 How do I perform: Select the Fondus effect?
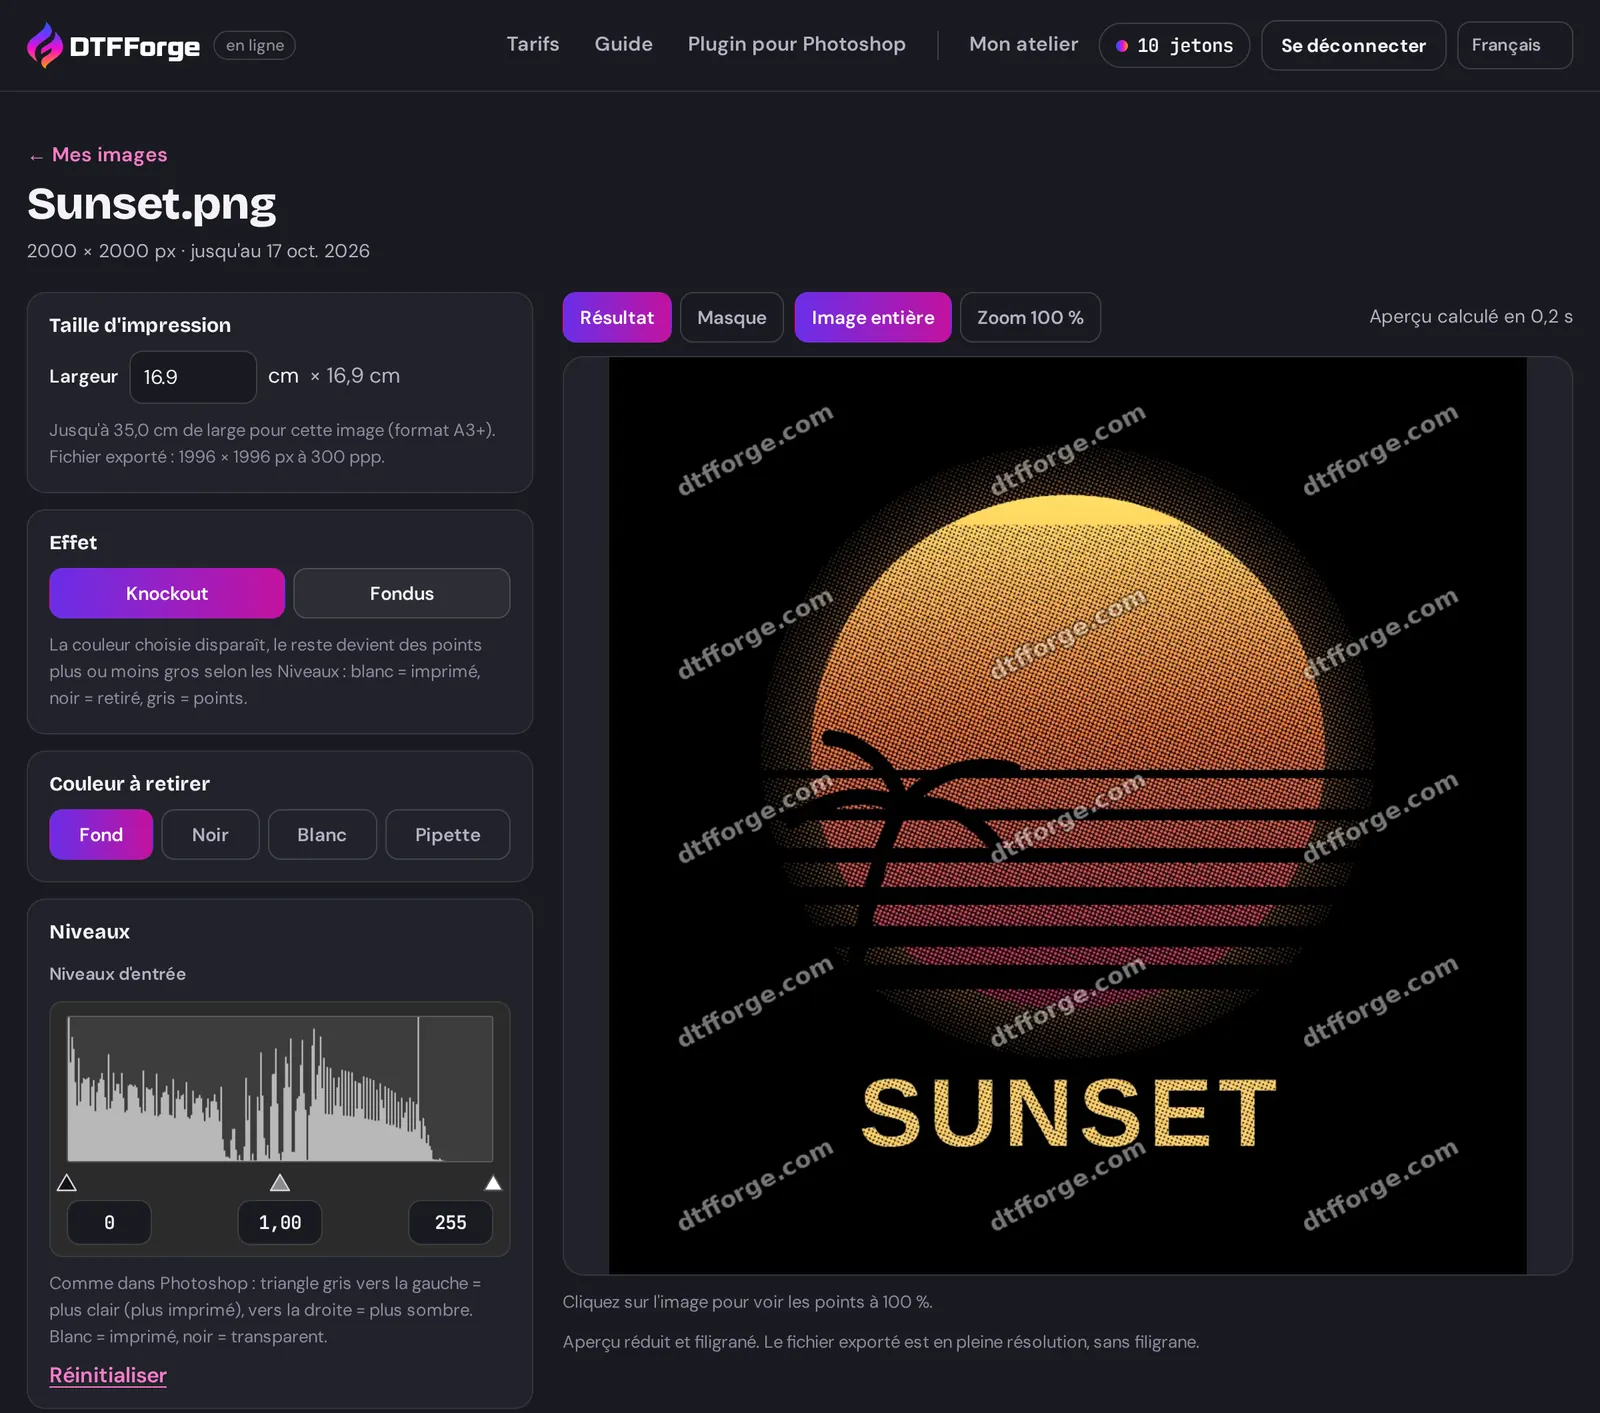(402, 593)
